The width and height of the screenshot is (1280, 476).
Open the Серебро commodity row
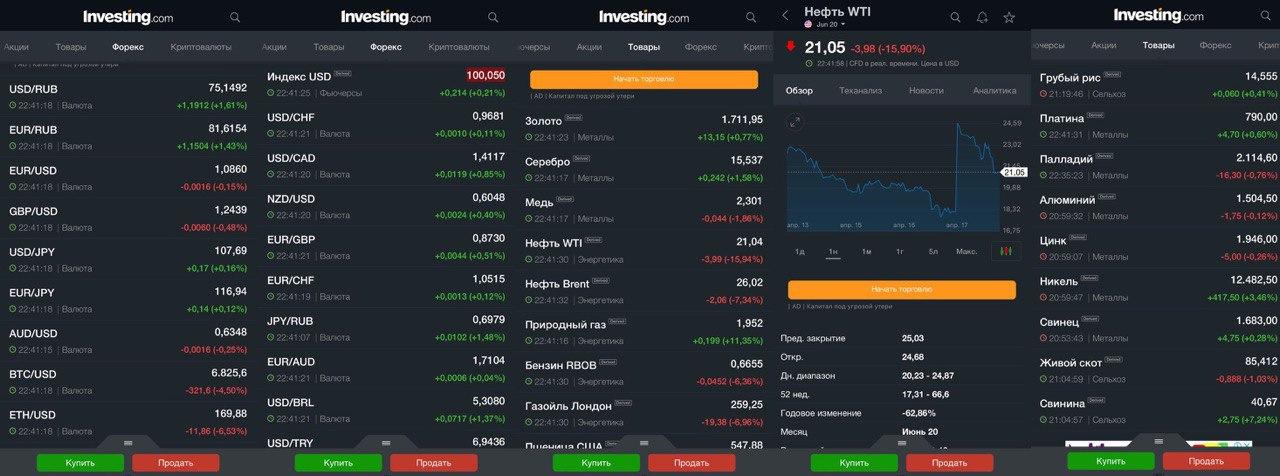coord(644,169)
